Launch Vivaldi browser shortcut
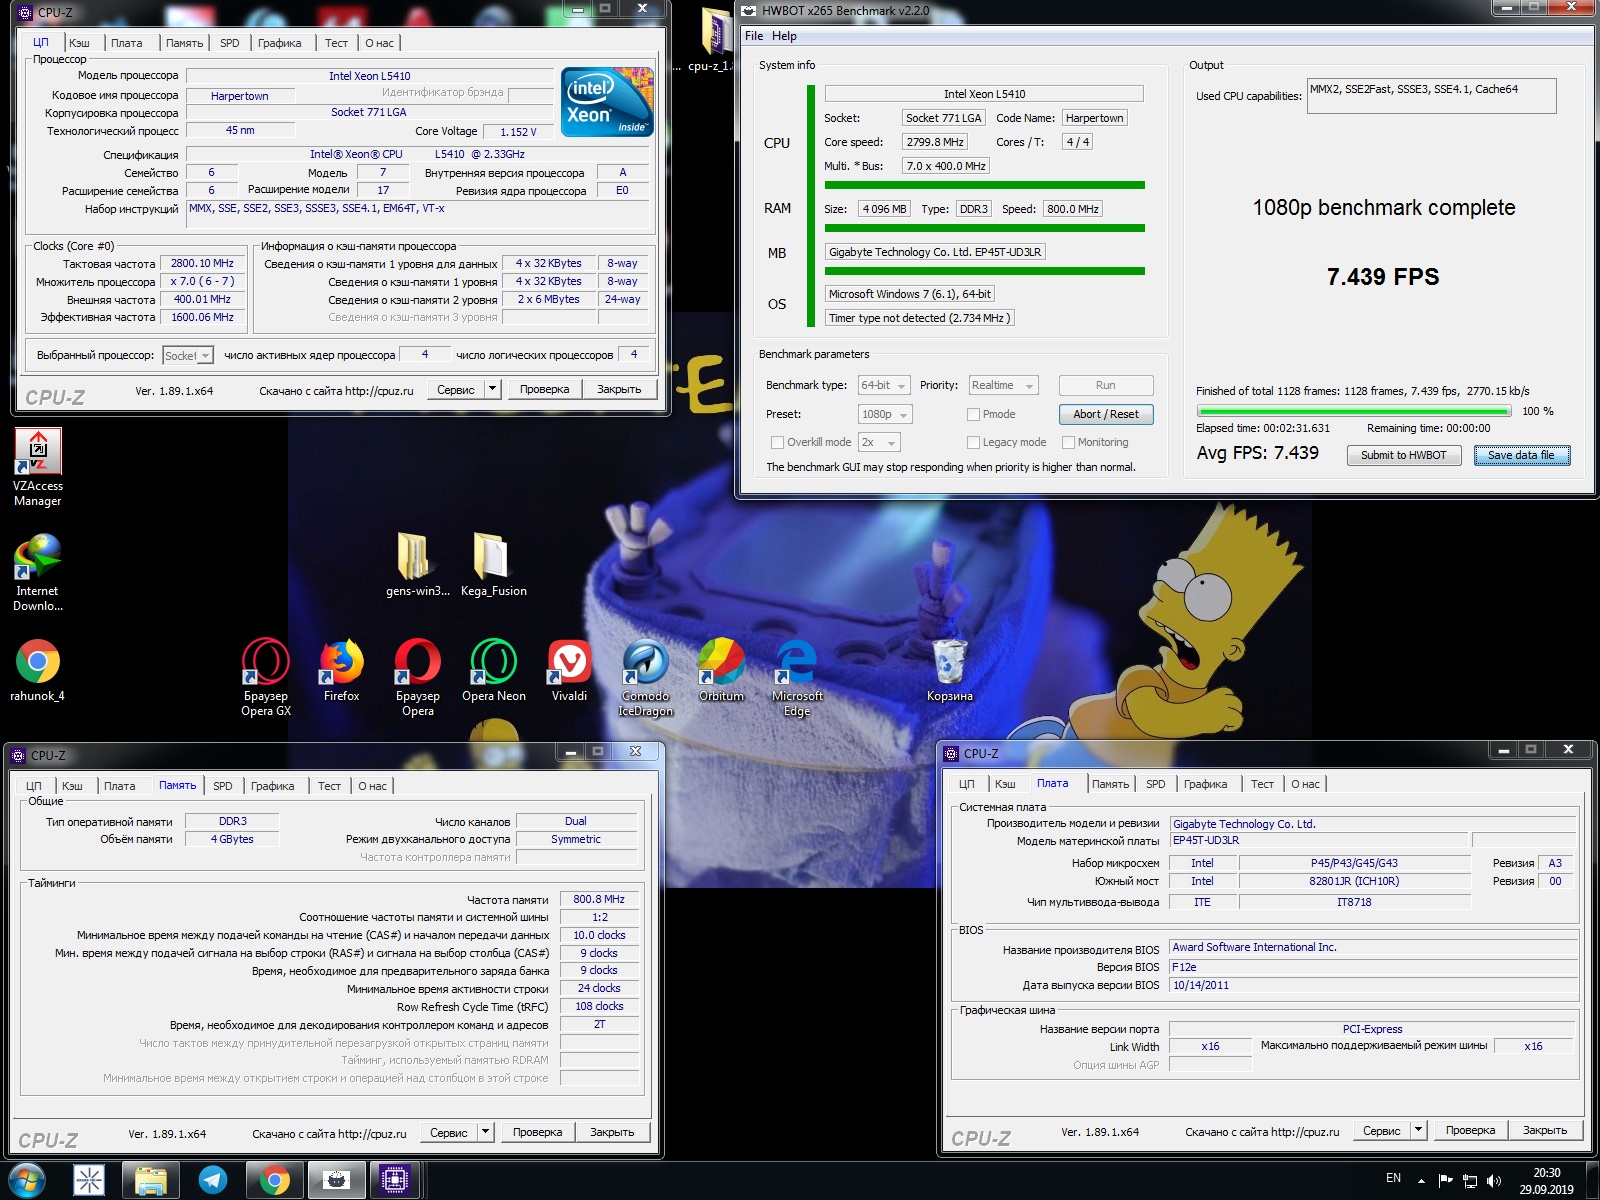This screenshot has width=1600, height=1200. (x=570, y=670)
